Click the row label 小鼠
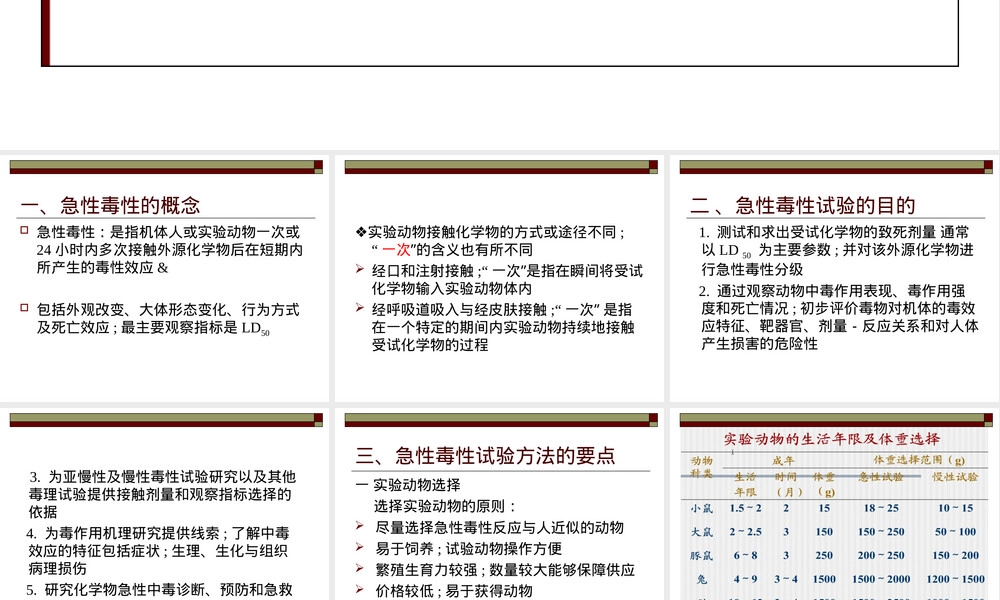The height and width of the screenshot is (600, 1000). coord(702,509)
